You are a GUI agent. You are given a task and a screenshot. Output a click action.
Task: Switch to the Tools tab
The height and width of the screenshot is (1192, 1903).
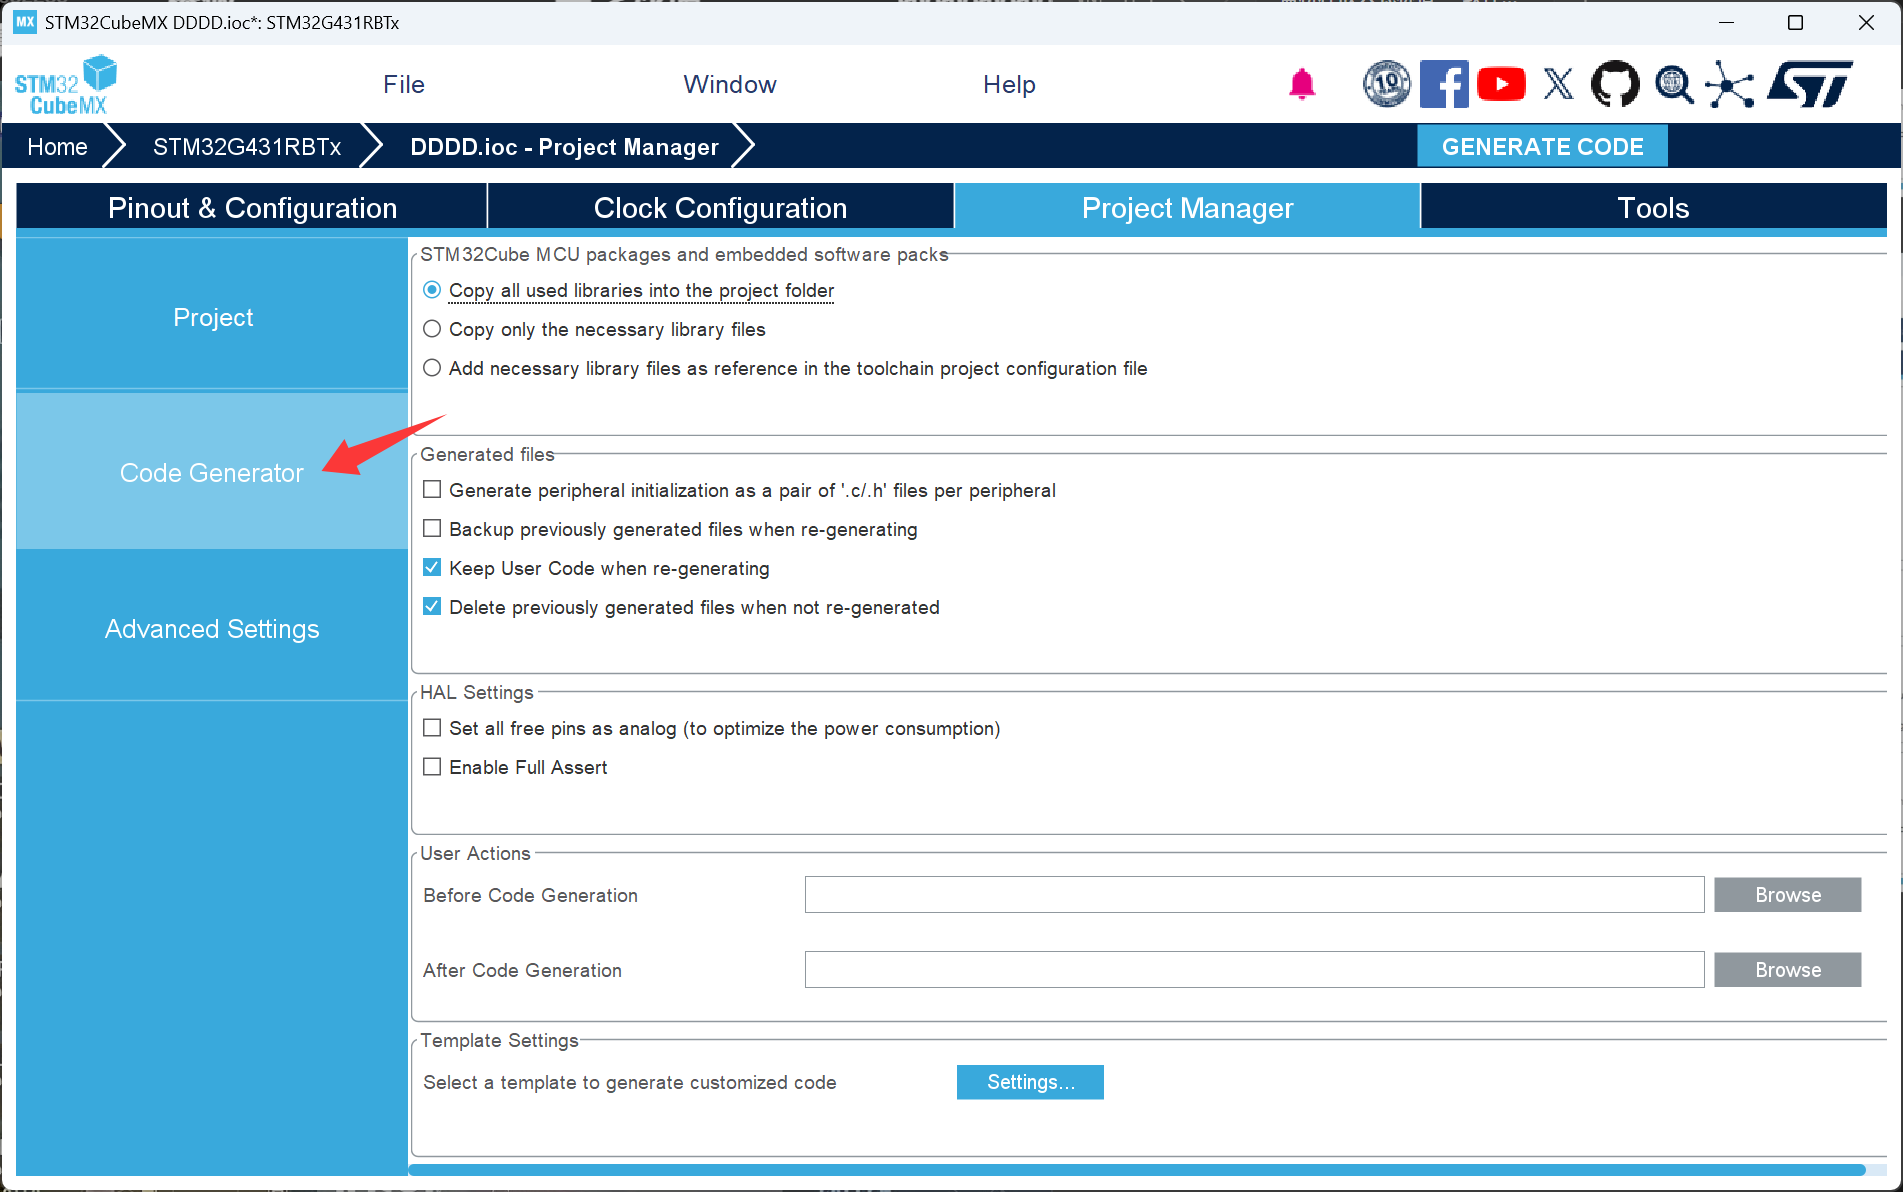1653,208
